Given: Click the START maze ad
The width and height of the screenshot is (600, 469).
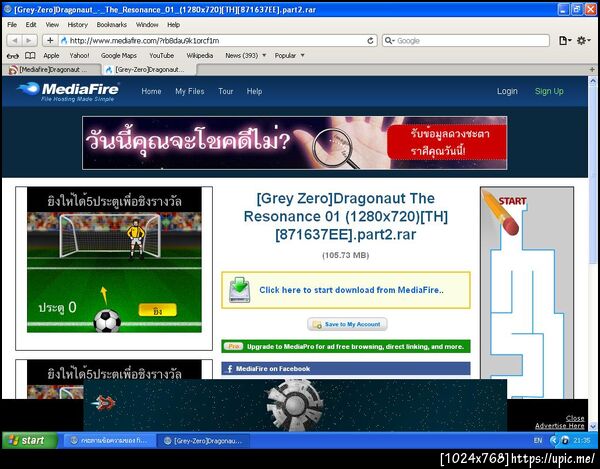Looking at the screenshot, I should pyautogui.click(x=527, y=293).
